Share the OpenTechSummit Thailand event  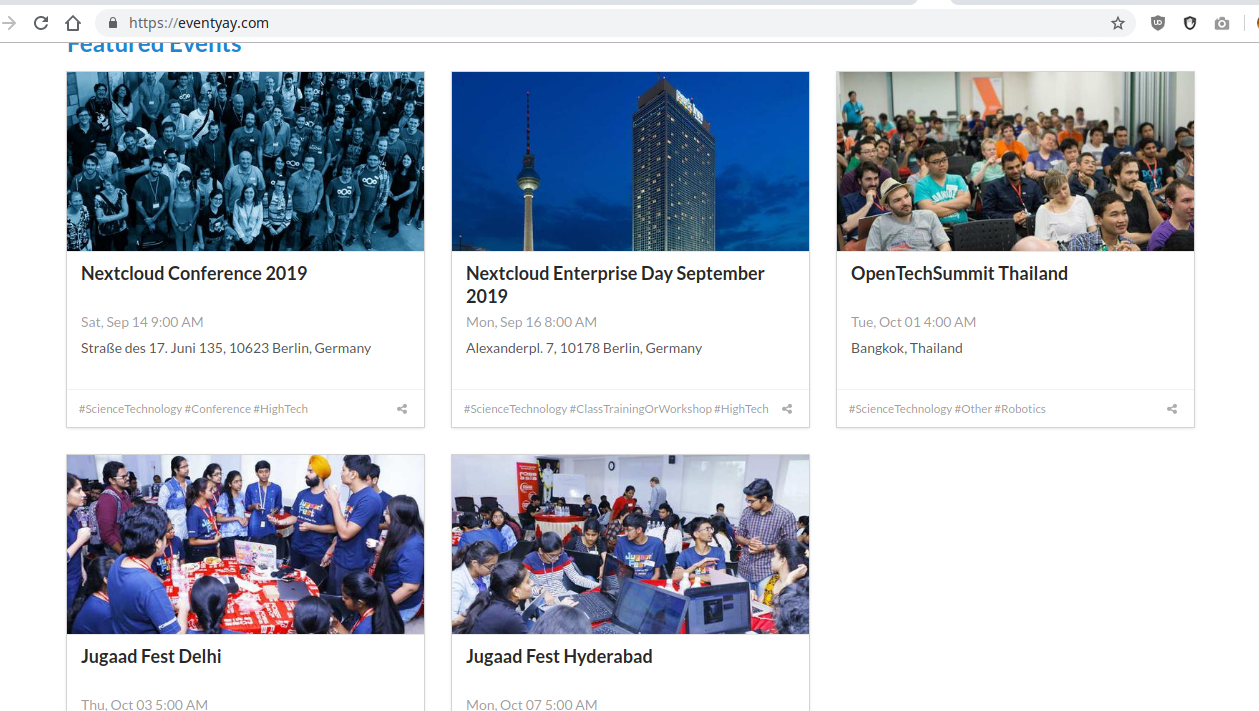pos(1171,408)
